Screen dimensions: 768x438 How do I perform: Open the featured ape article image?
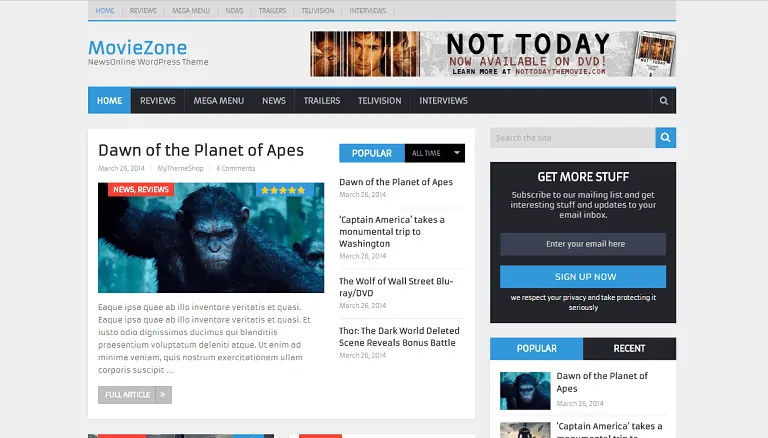pos(211,238)
